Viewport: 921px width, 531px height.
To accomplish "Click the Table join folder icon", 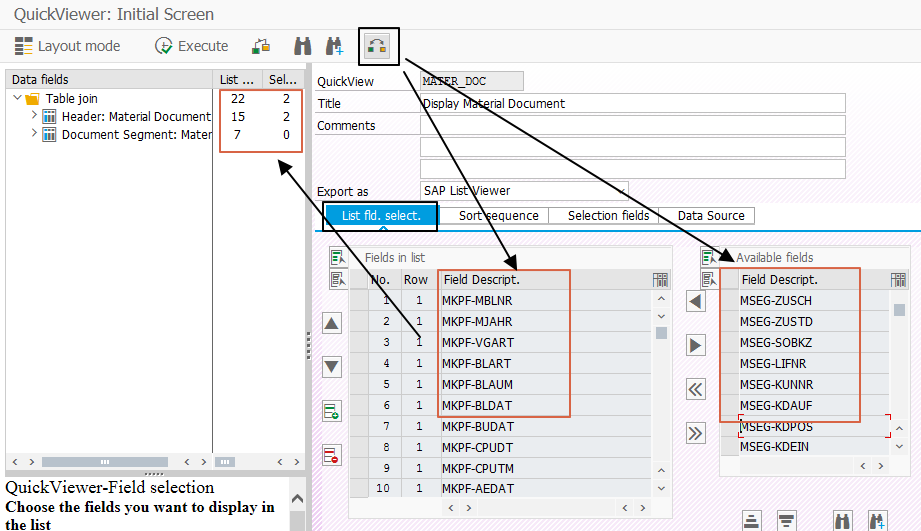I will coord(32,99).
